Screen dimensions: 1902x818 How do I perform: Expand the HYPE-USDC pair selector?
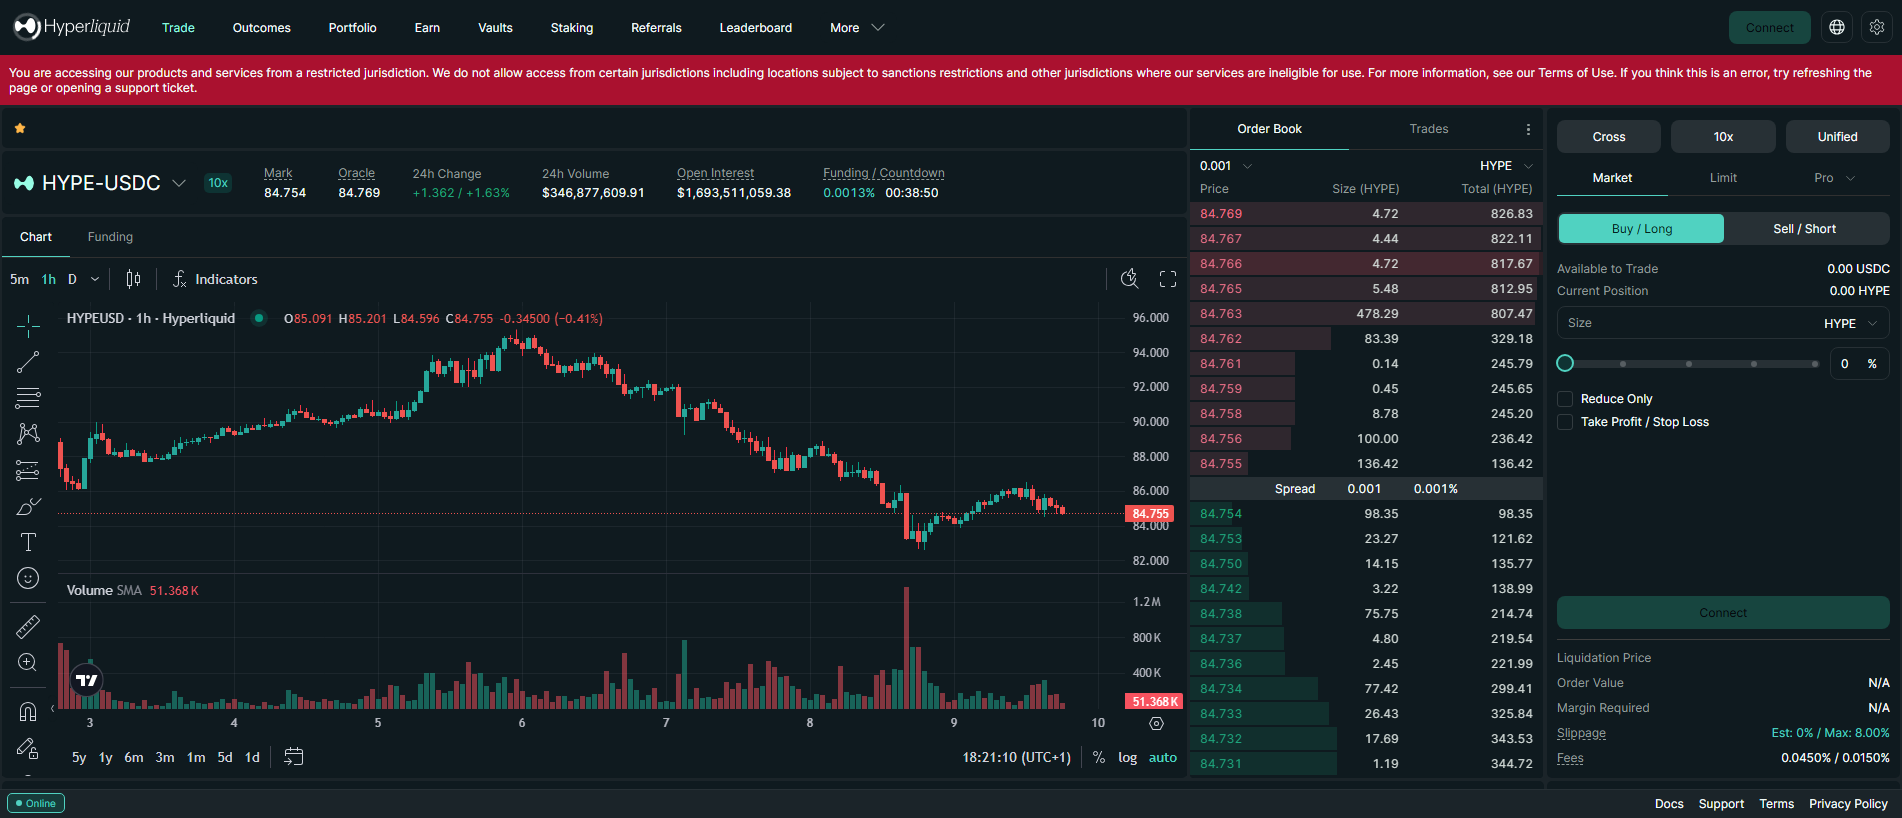coord(179,183)
